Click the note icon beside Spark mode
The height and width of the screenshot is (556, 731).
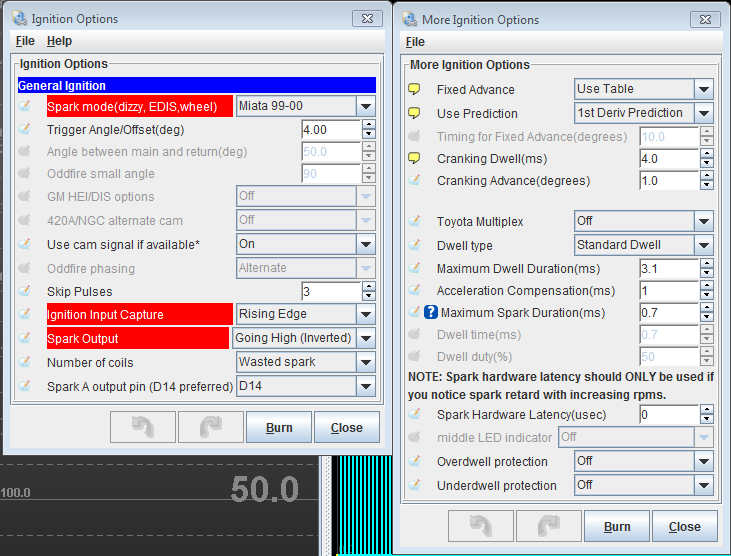(x=26, y=106)
